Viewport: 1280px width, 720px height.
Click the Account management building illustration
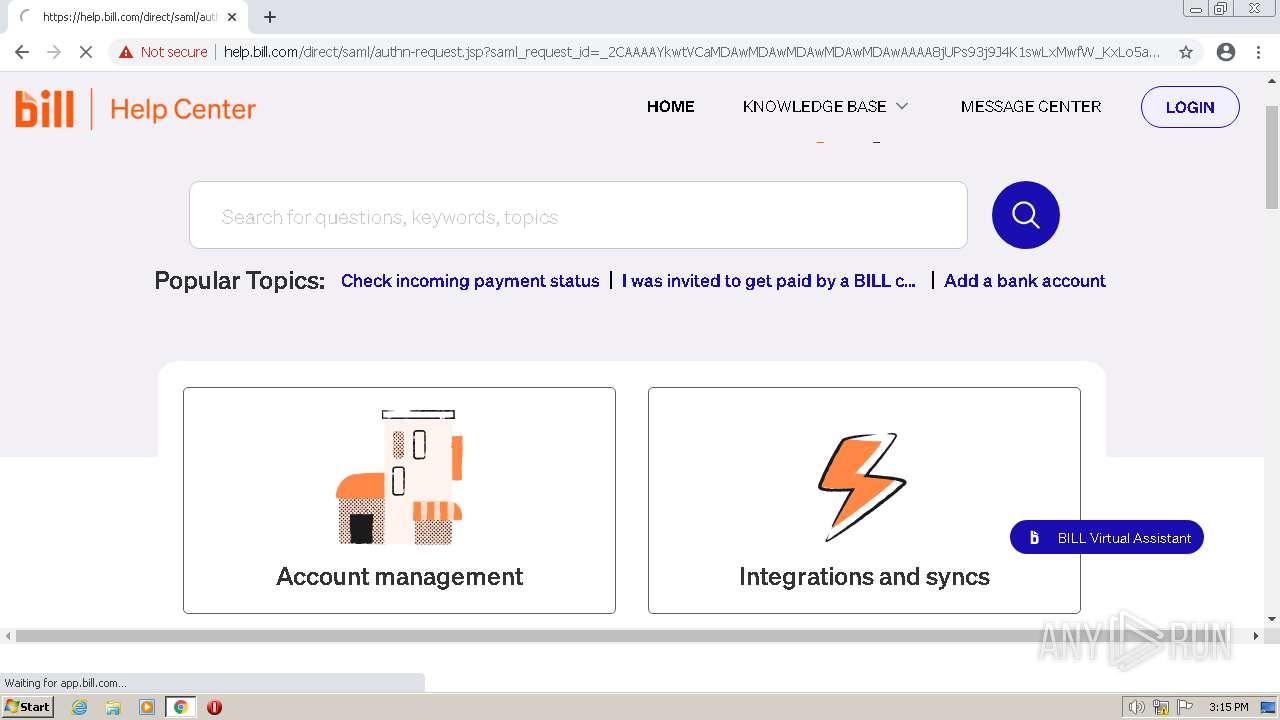399,477
